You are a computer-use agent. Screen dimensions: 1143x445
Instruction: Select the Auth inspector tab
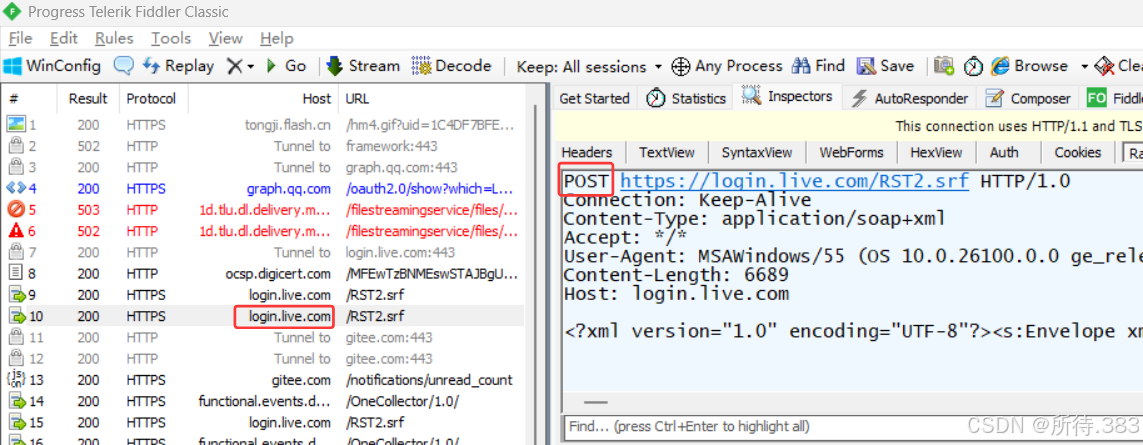pos(1004,152)
